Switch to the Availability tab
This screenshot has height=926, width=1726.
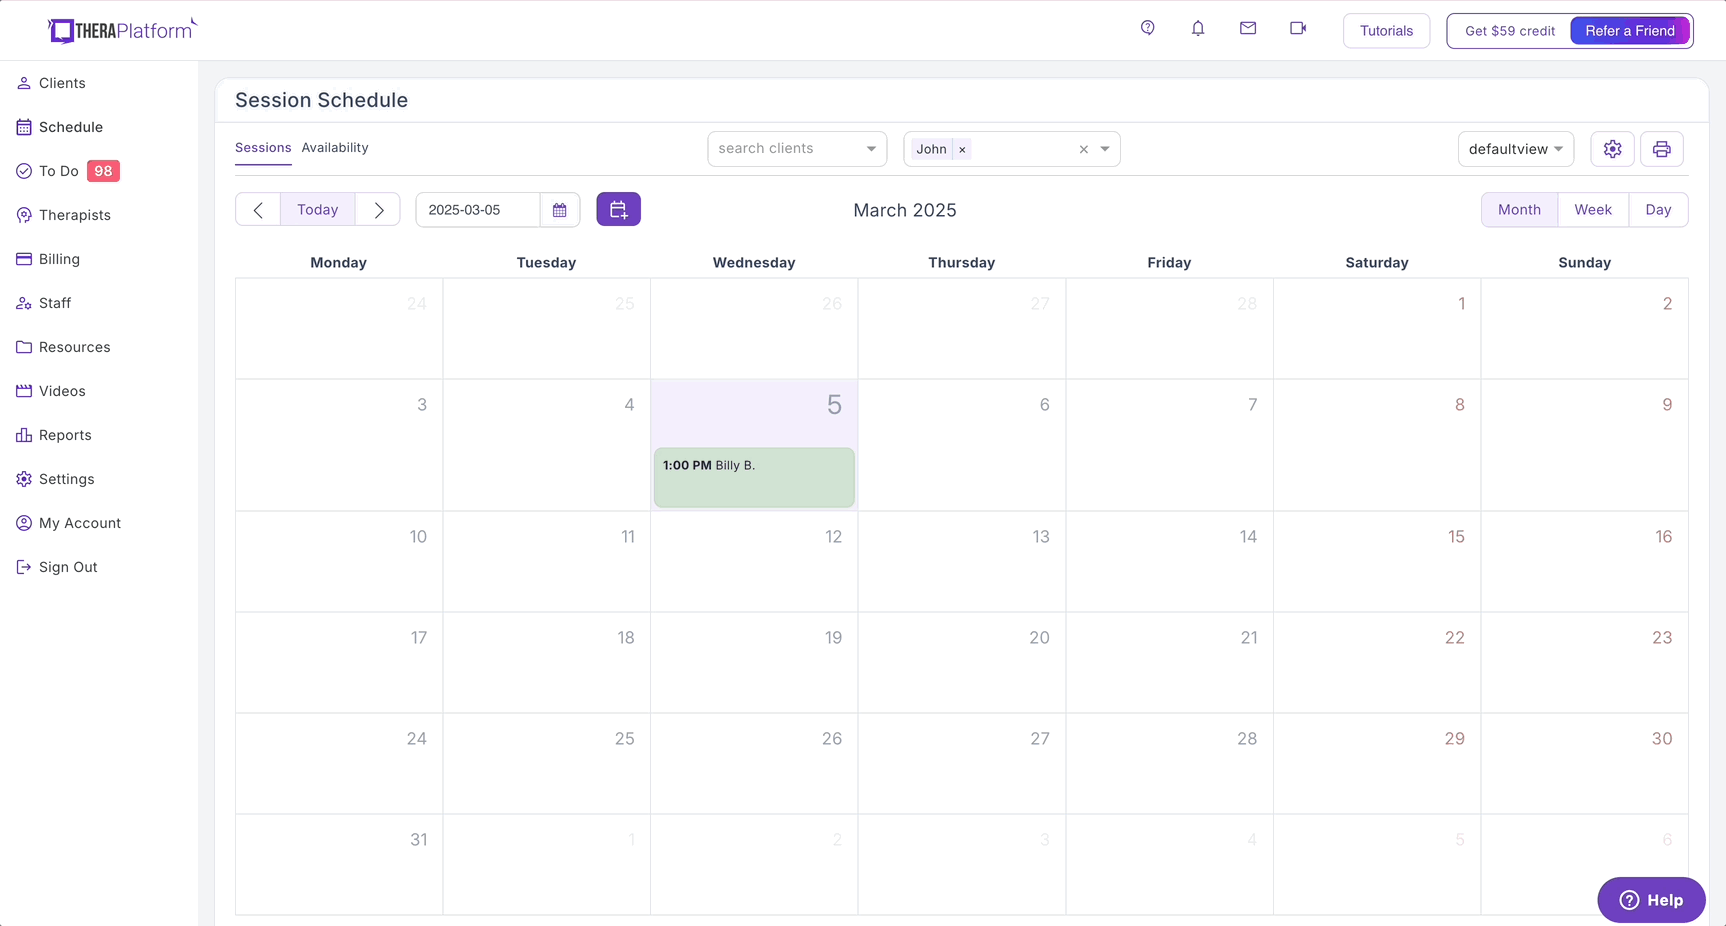pos(335,148)
